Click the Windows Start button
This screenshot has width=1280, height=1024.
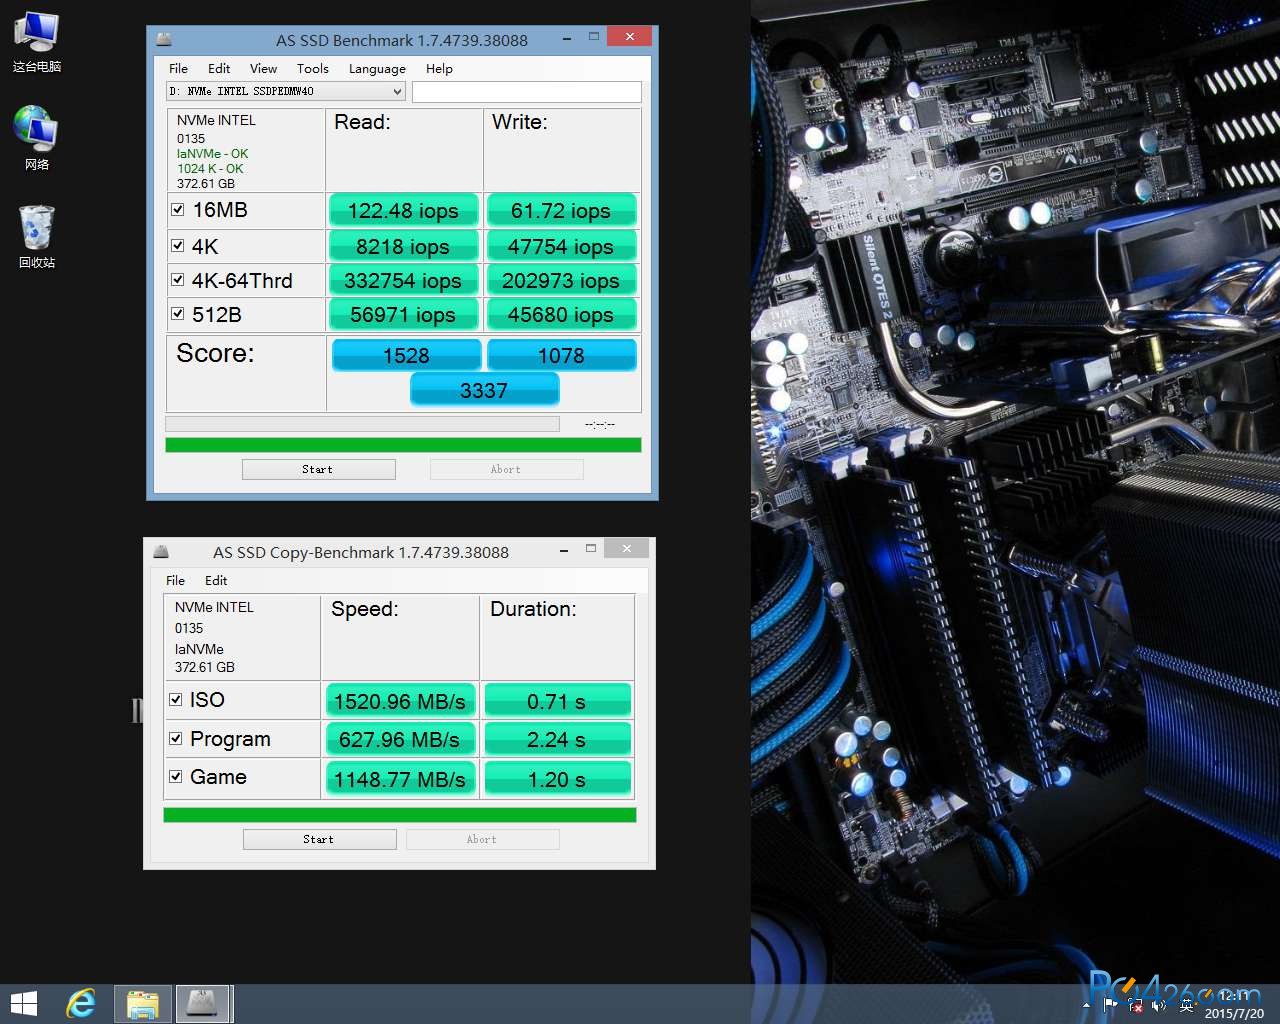(x=24, y=1004)
